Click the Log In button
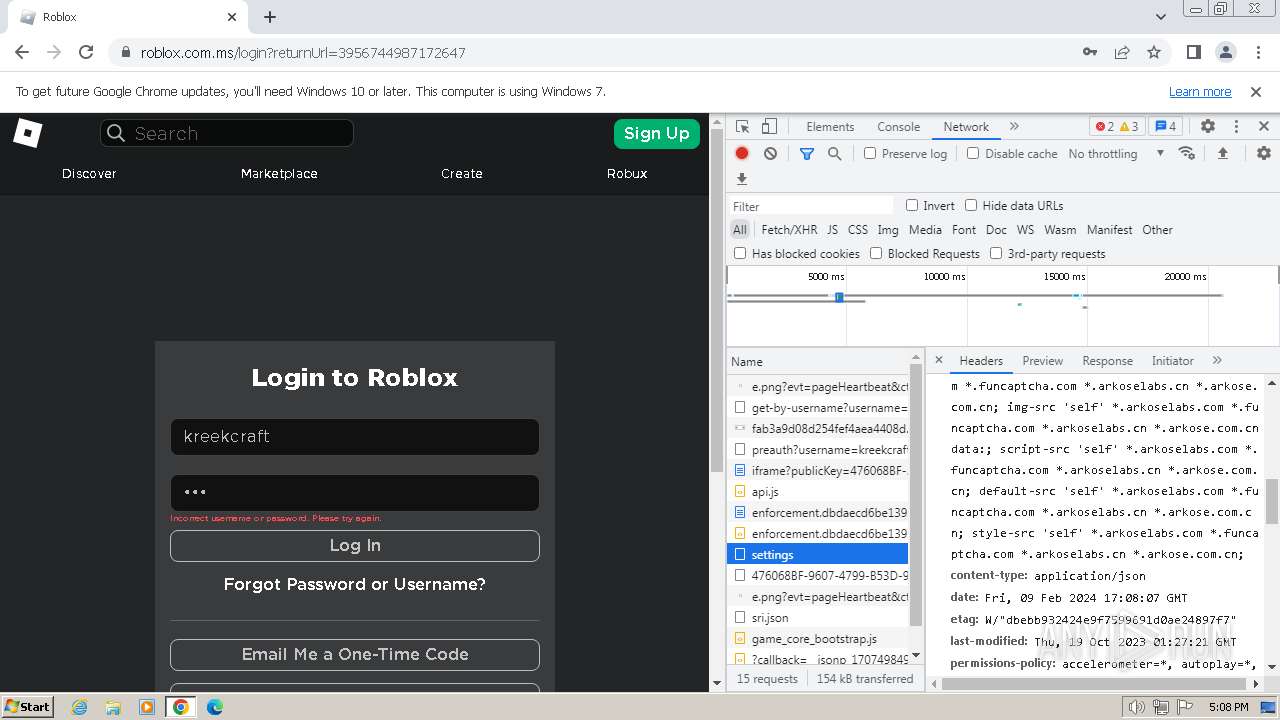This screenshot has width=1280, height=720. point(355,546)
